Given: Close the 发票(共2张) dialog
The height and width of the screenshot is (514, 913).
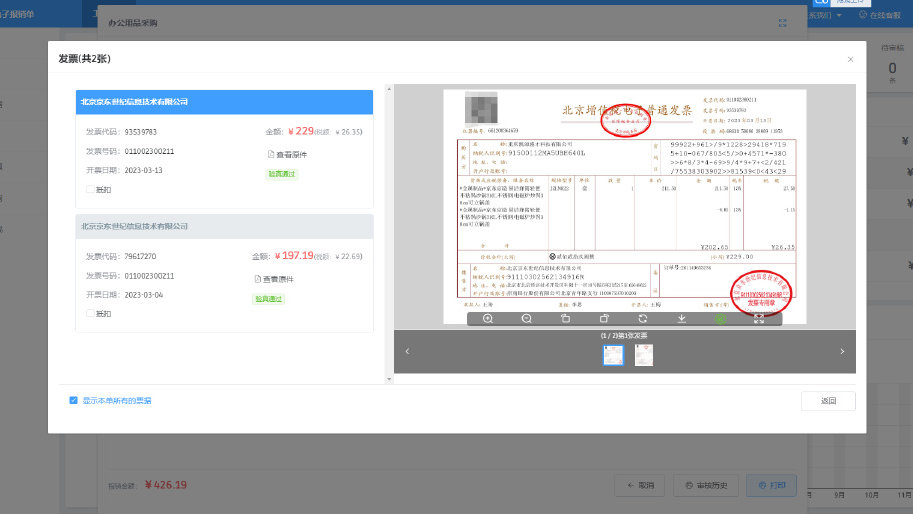Looking at the screenshot, I should coord(850,59).
